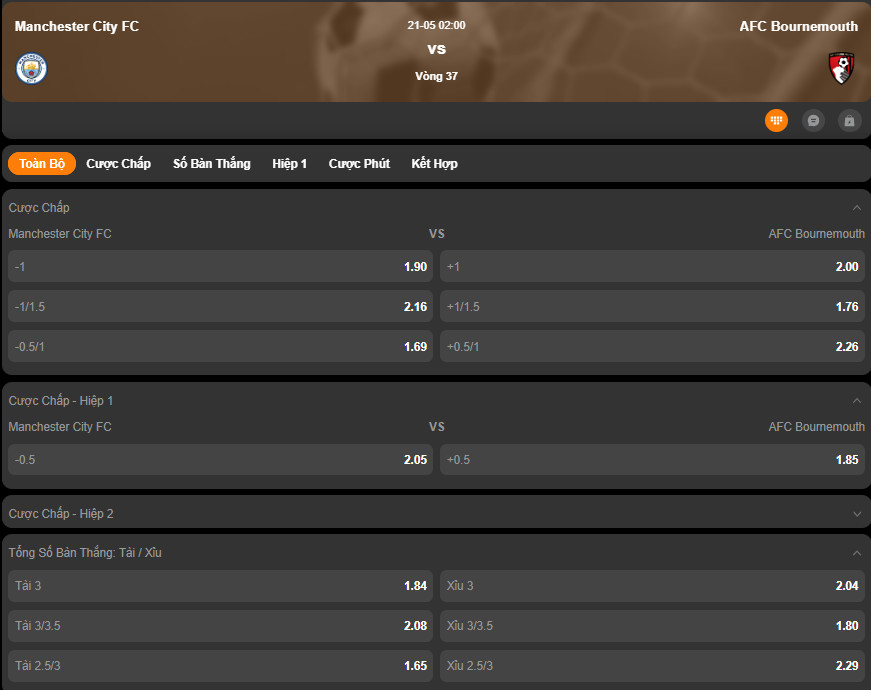Collapse the Cược Chấp - Hiệp 1 section
Viewport: 871px width, 690px height.
856,401
